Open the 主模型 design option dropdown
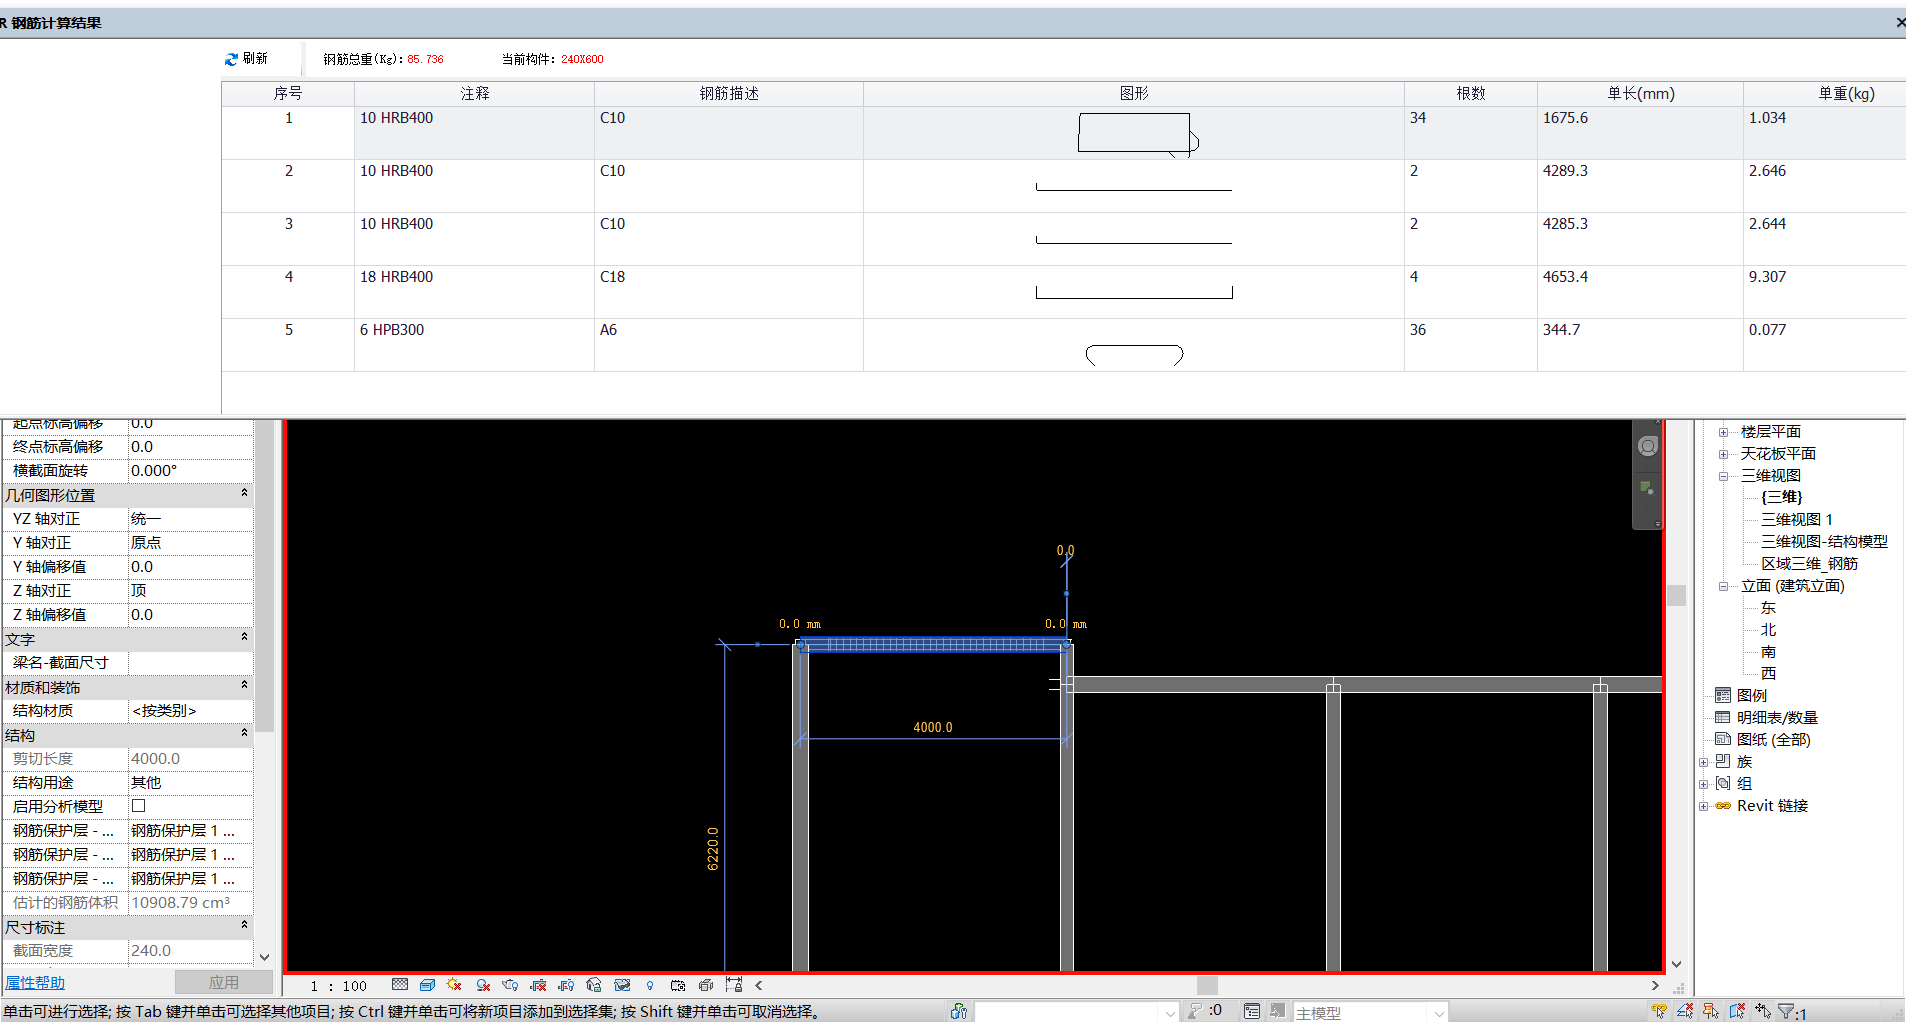Viewport: 1906px width, 1023px height. tap(1438, 1013)
